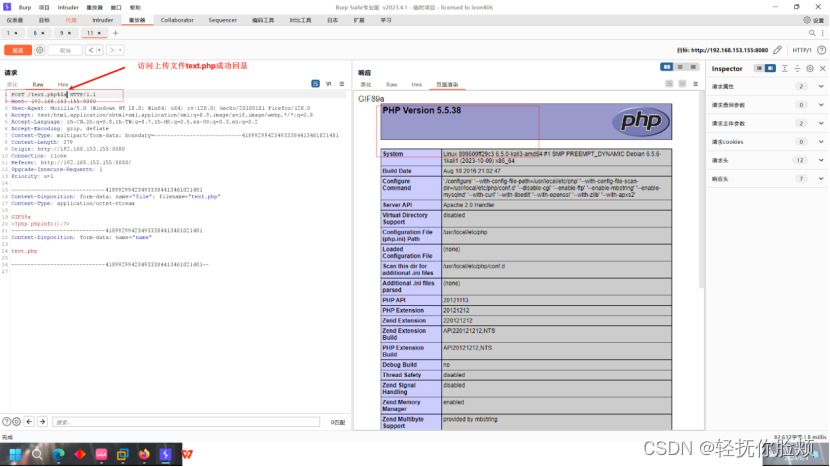Edit target with pencil icon
This screenshot has width=830, height=467.
tap(777, 50)
